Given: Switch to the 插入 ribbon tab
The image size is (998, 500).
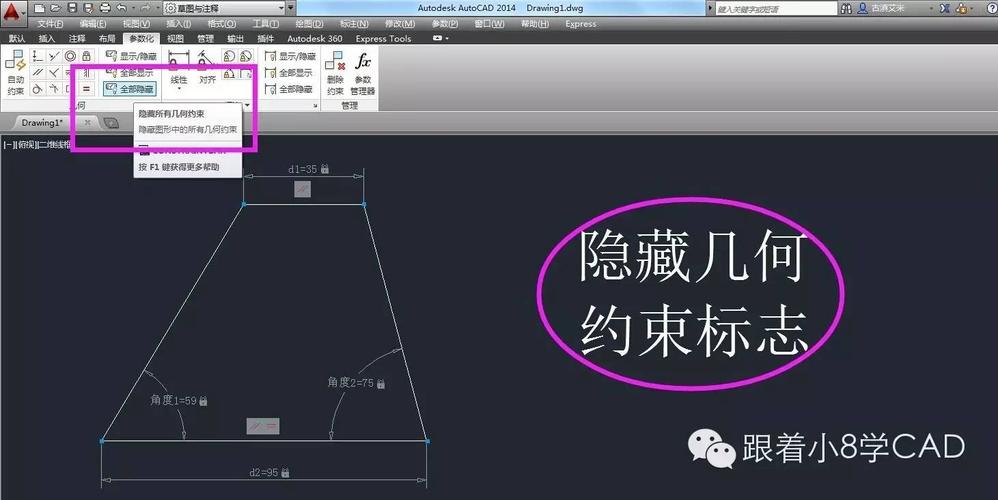Looking at the screenshot, I should point(47,39).
